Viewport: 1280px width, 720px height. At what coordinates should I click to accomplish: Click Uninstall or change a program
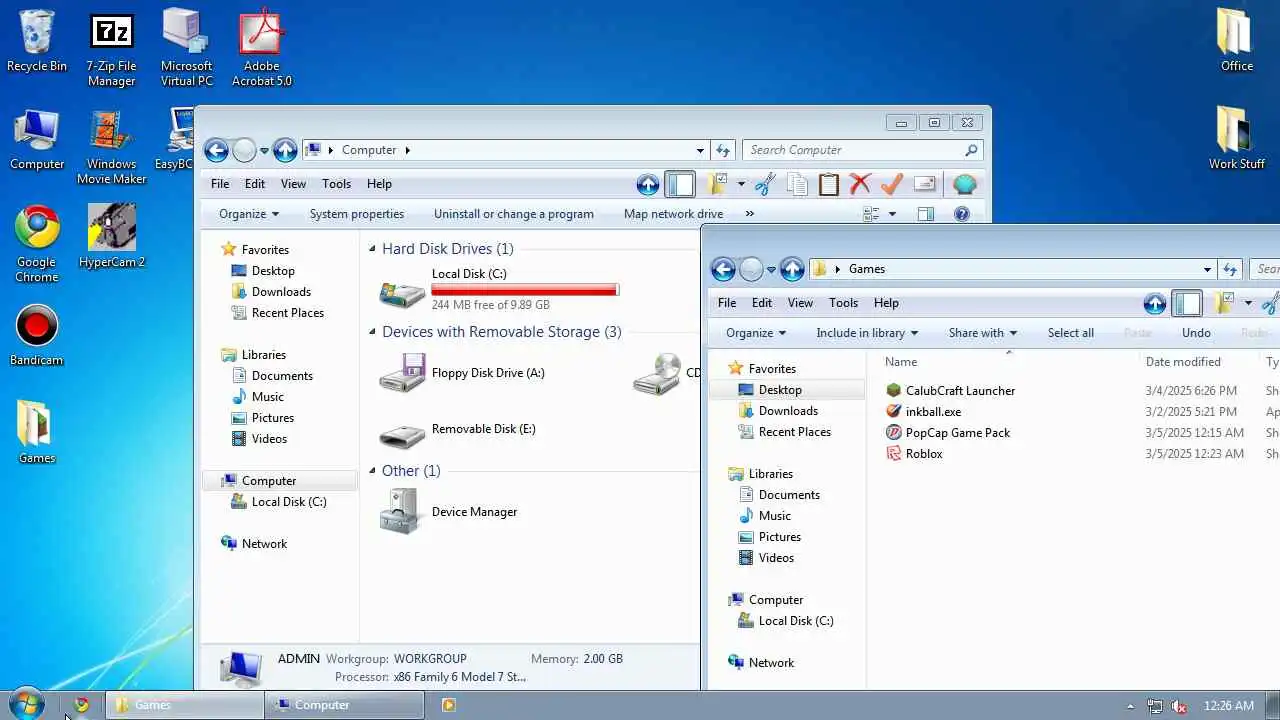[x=514, y=214]
